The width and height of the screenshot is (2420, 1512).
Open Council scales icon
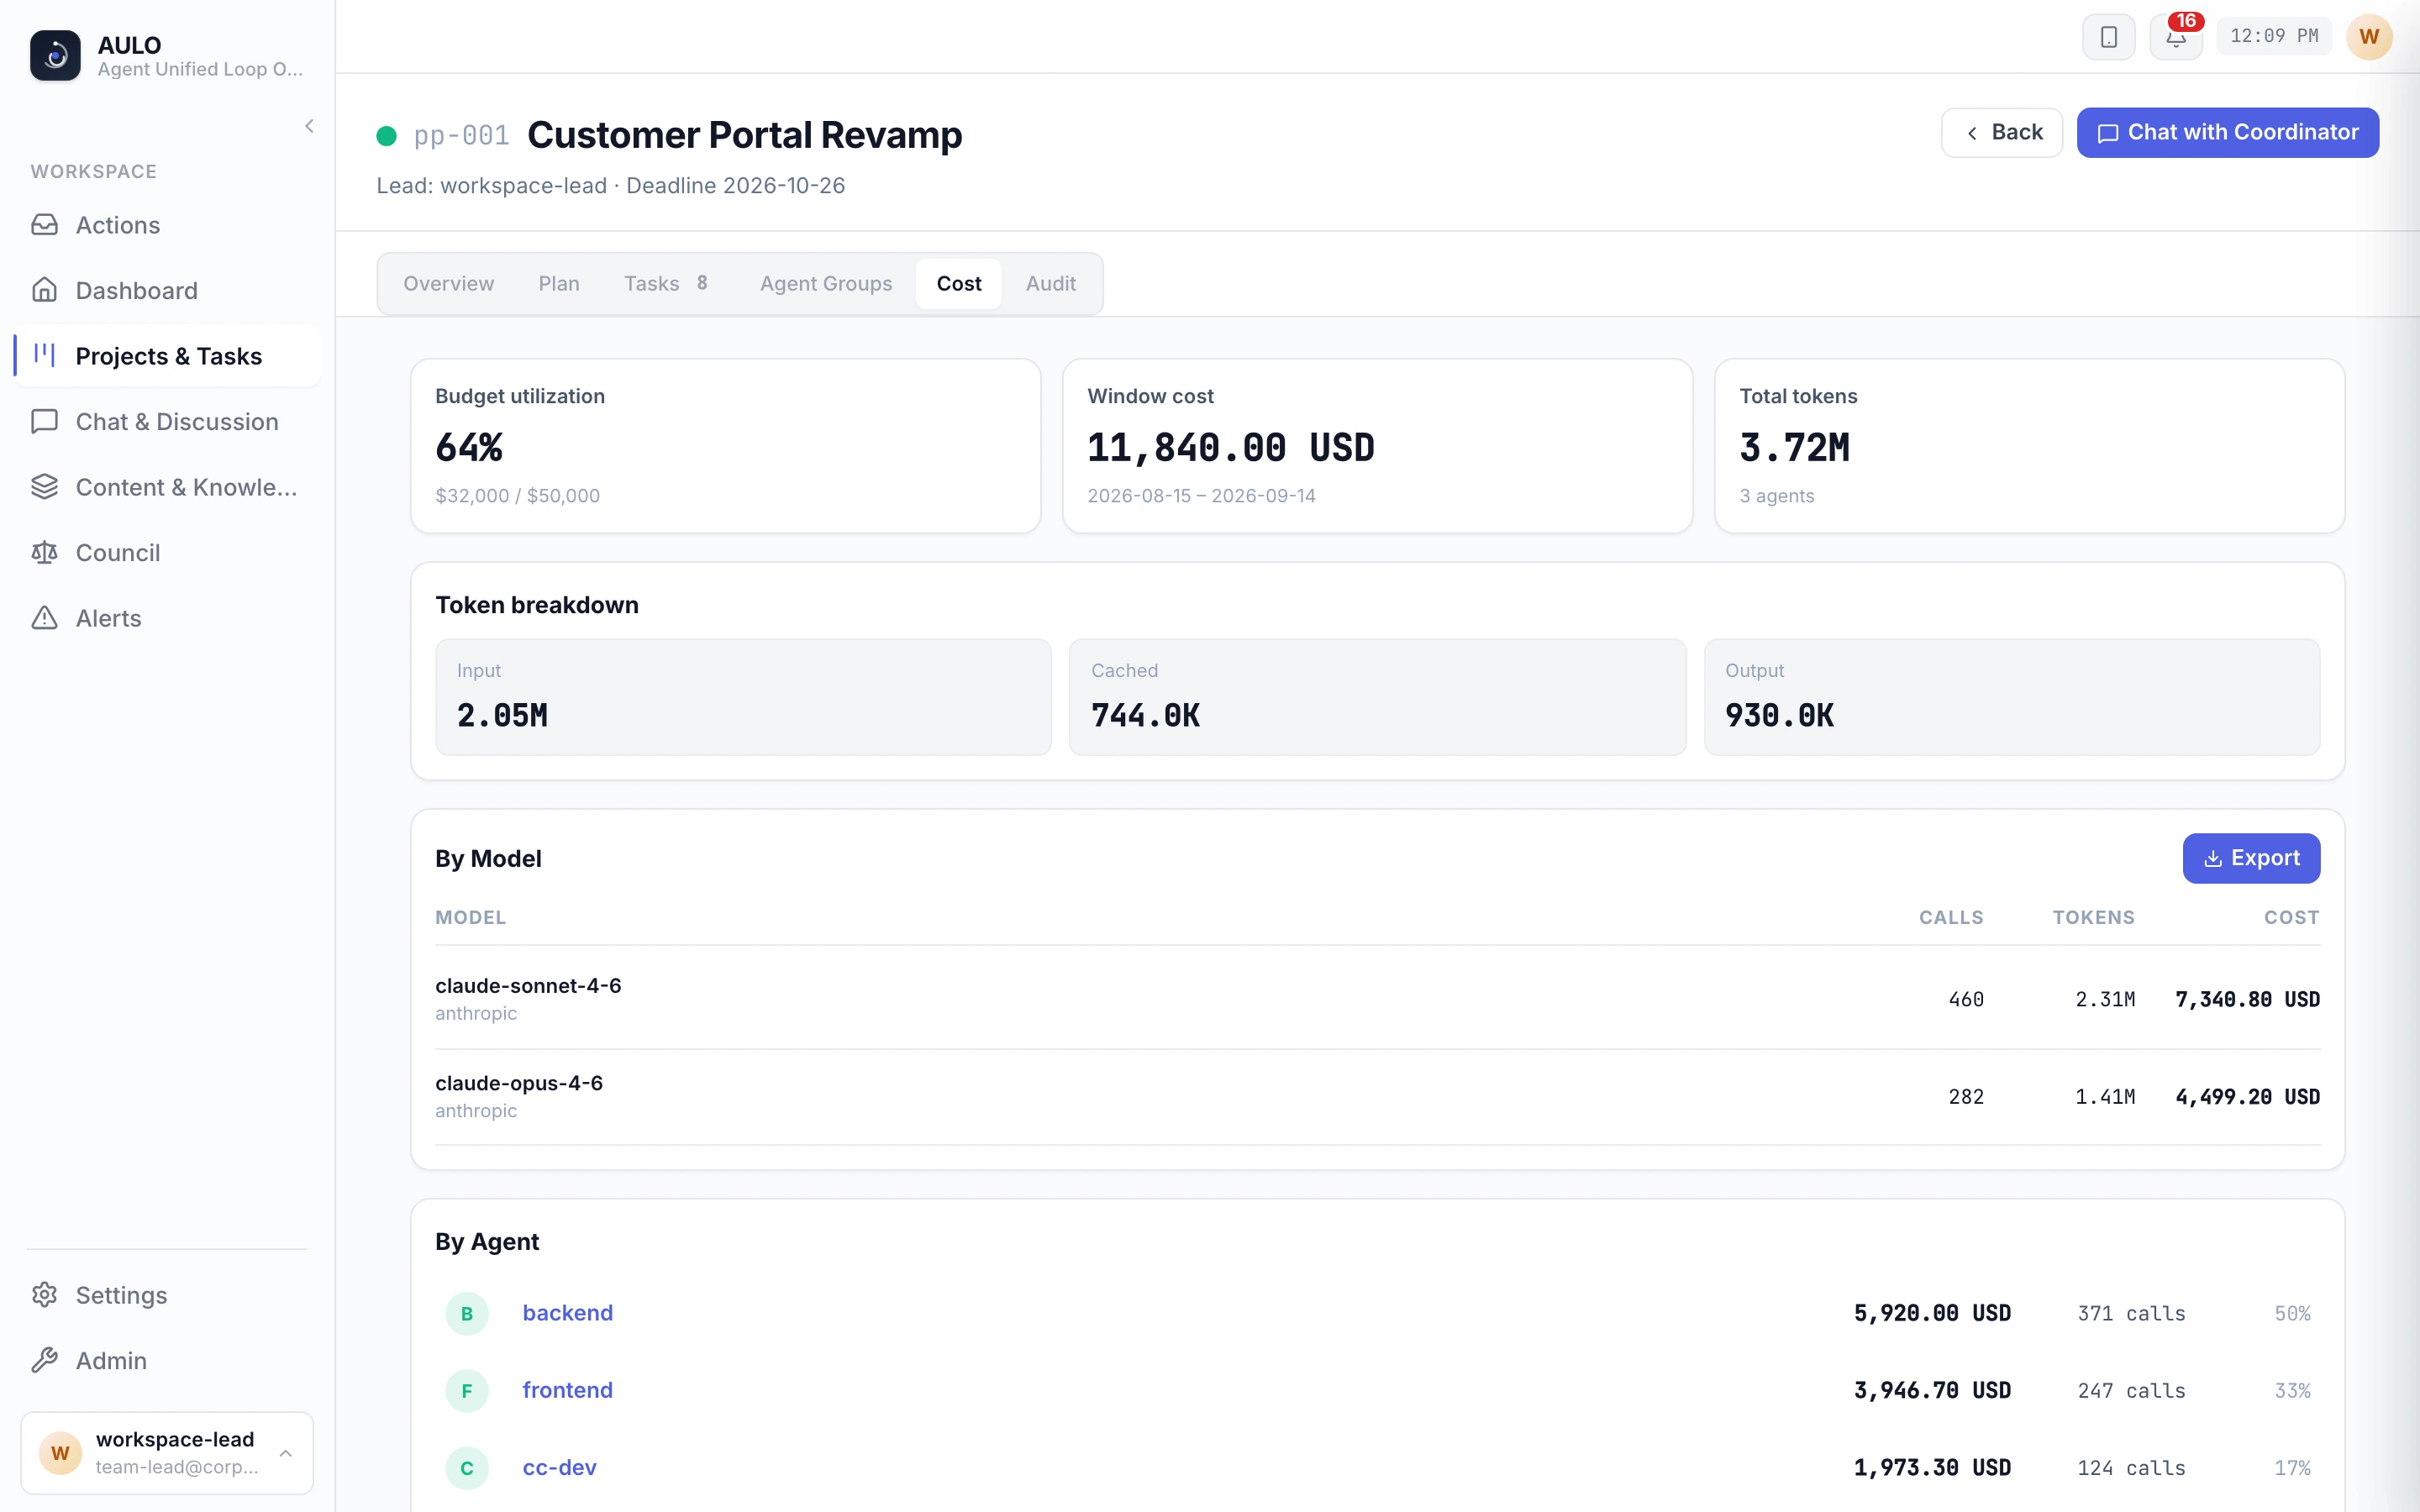[x=44, y=552]
